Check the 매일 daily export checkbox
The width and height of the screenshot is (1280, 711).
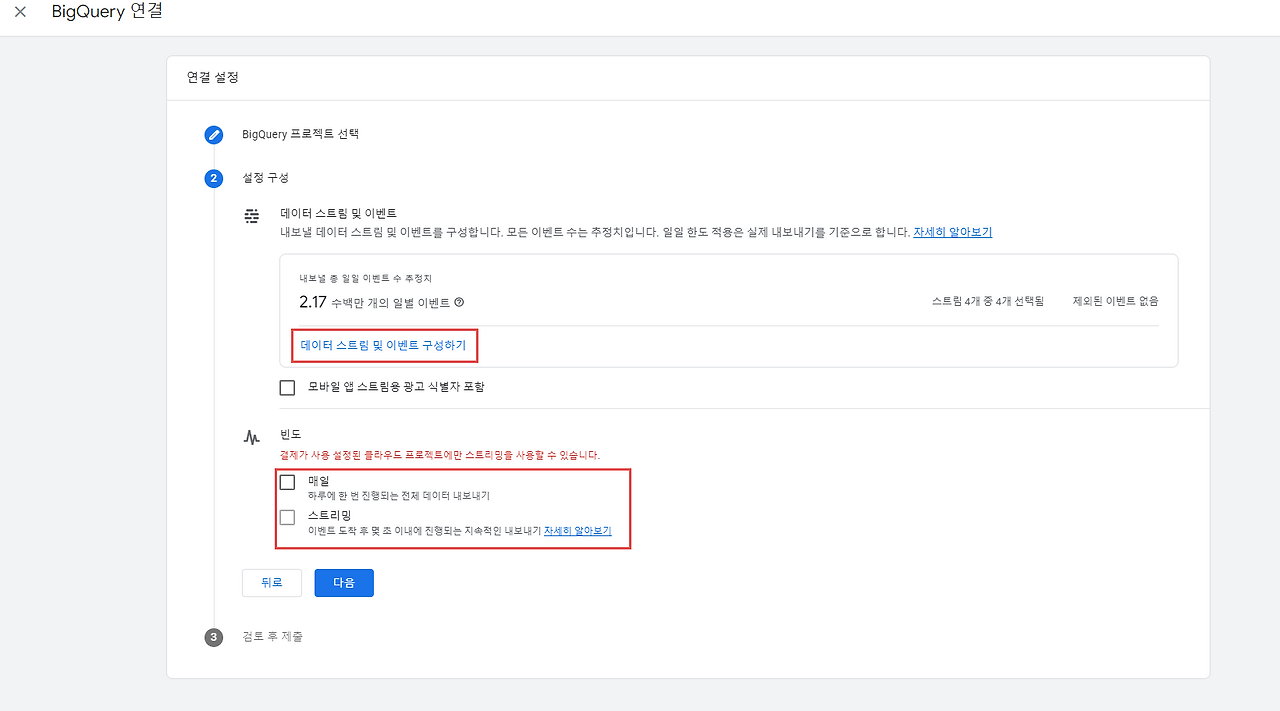click(288, 482)
